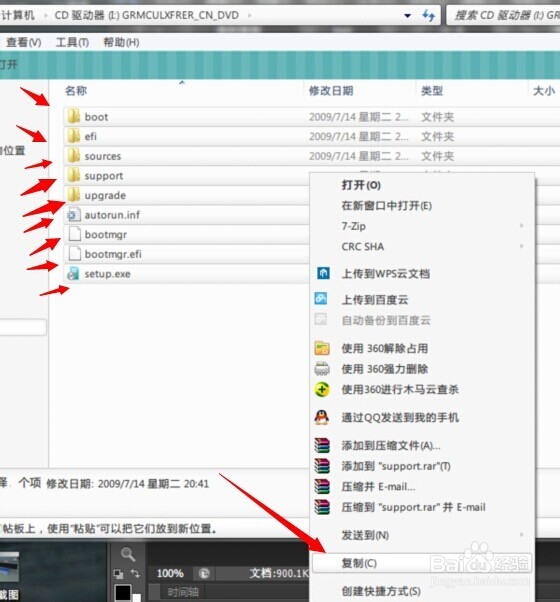This screenshot has width=560, height=602.
Task: Click the WinRAR icon beside 添加到压缩文件(A)
Action: click(x=322, y=445)
